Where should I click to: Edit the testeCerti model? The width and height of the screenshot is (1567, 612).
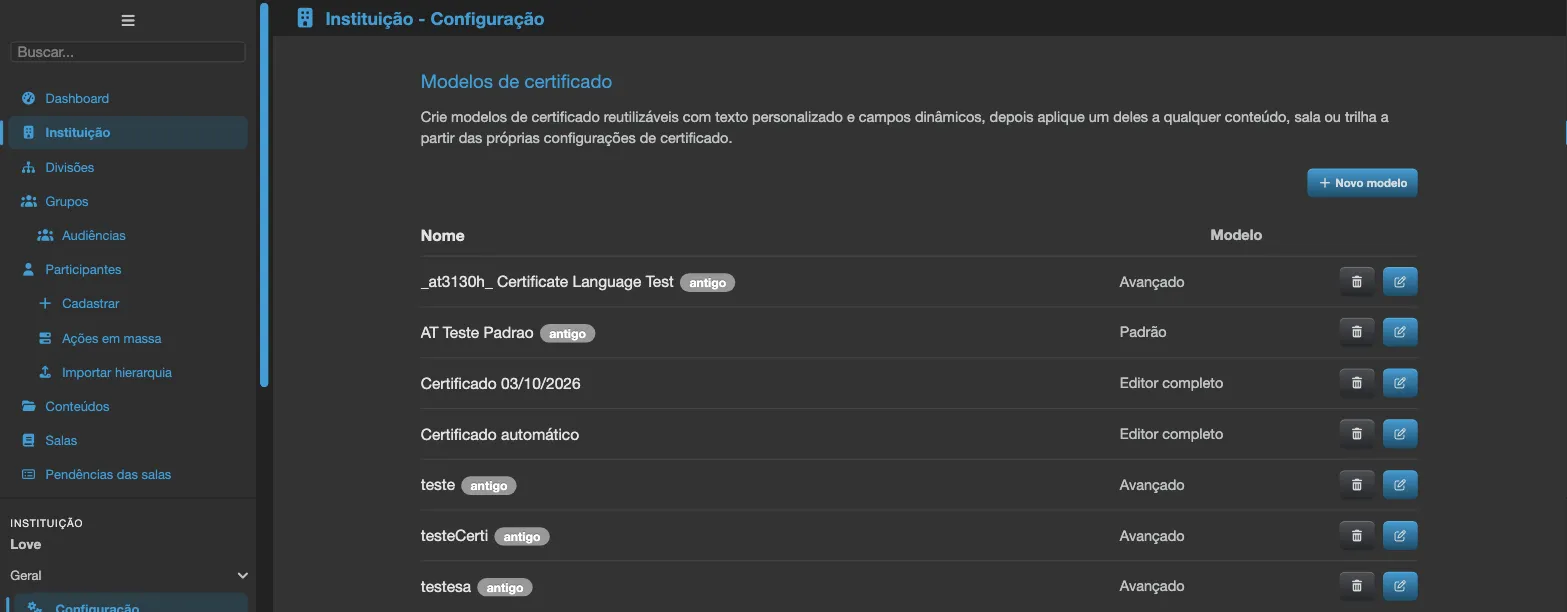1400,536
